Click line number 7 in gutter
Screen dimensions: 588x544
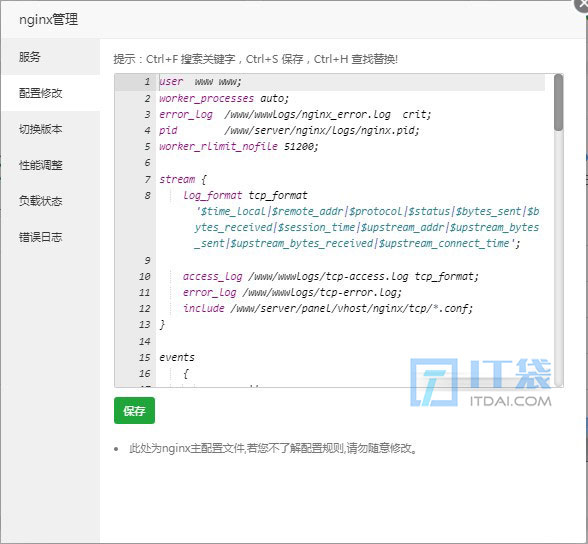[147, 179]
